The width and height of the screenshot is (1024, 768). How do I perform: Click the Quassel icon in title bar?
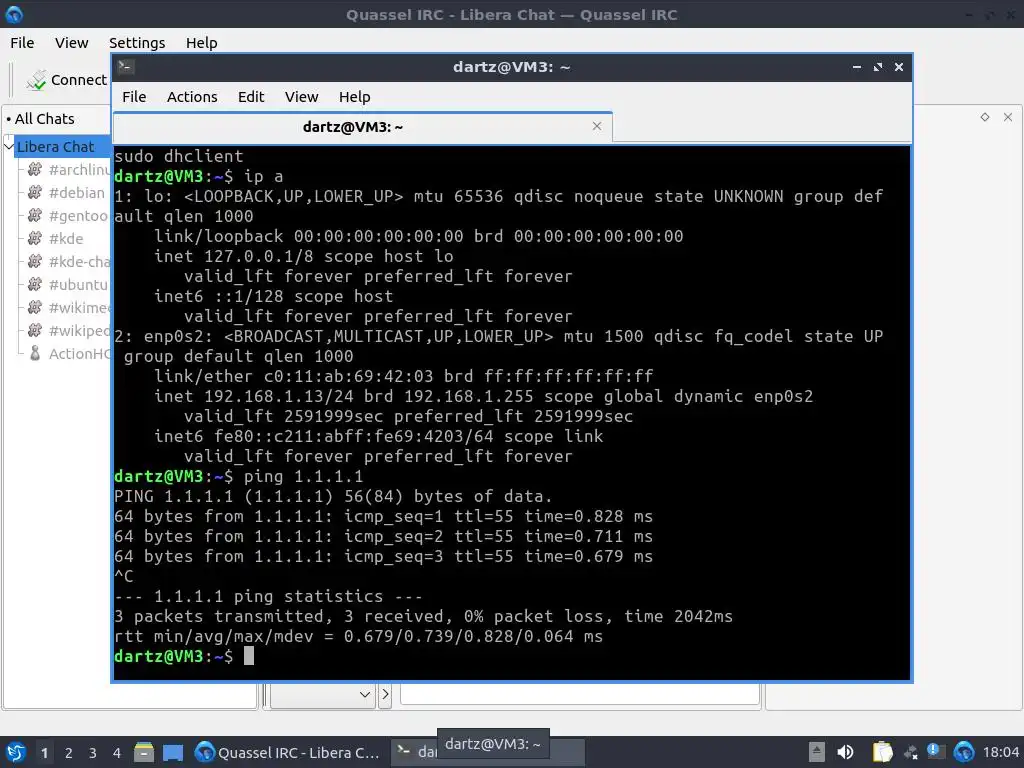[14, 14]
